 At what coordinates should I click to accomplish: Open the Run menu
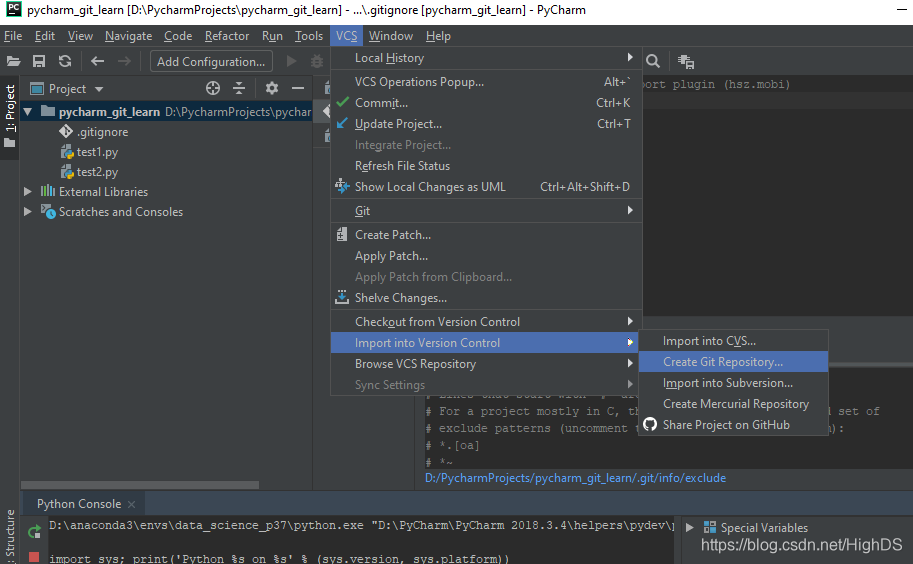click(273, 36)
